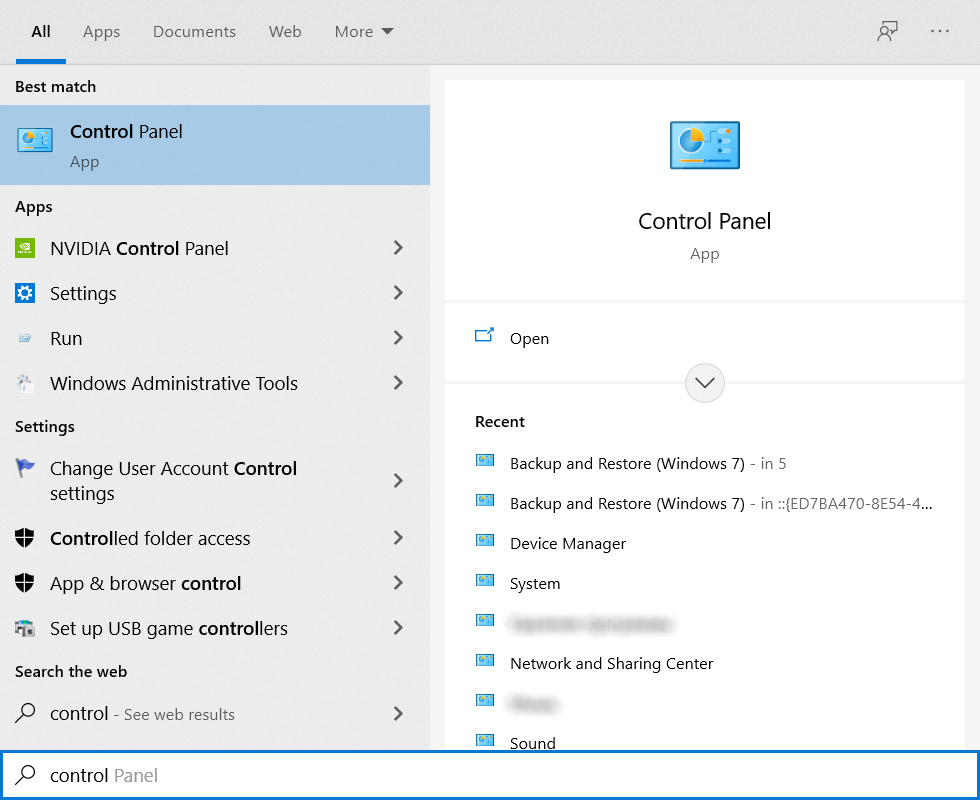
Task: Expand the Settings result arrow
Action: (x=398, y=293)
